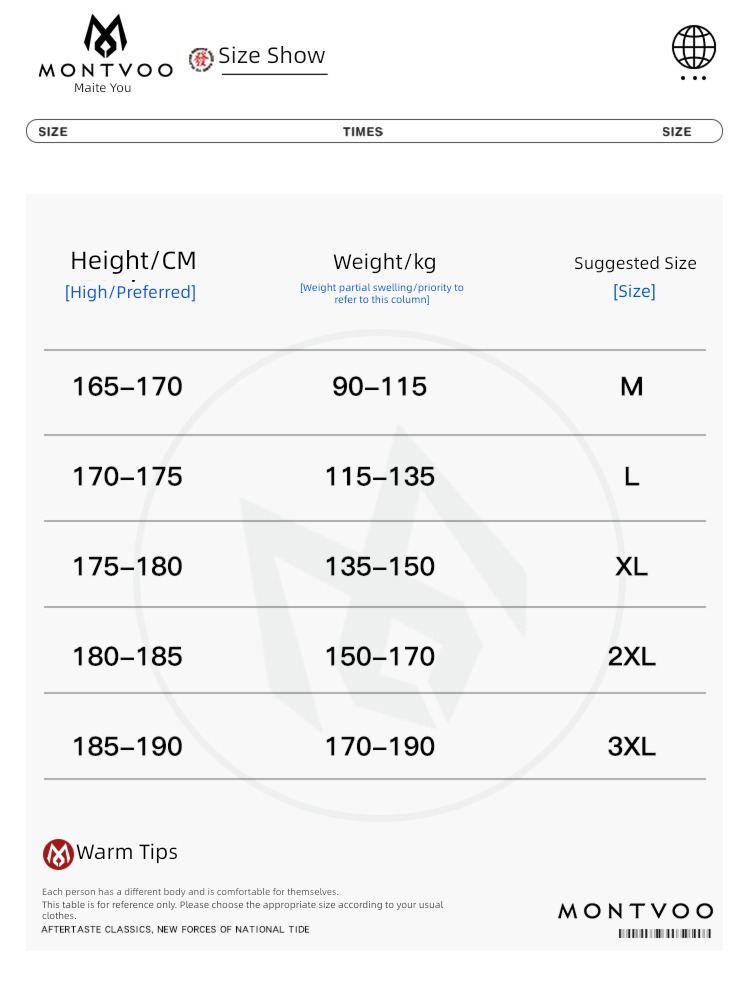Click the right SIZE label in the bar
This screenshot has width=750, height=1000.
click(x=677, y=131)
